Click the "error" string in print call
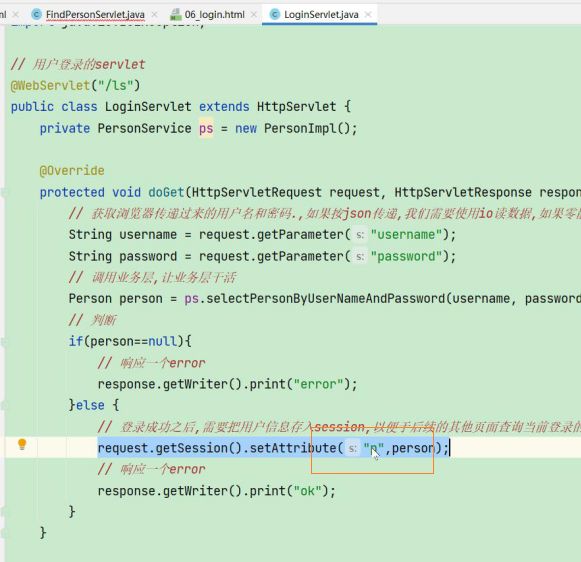The height and width of the screenshot is (562, 581). (x=318, y=384)
